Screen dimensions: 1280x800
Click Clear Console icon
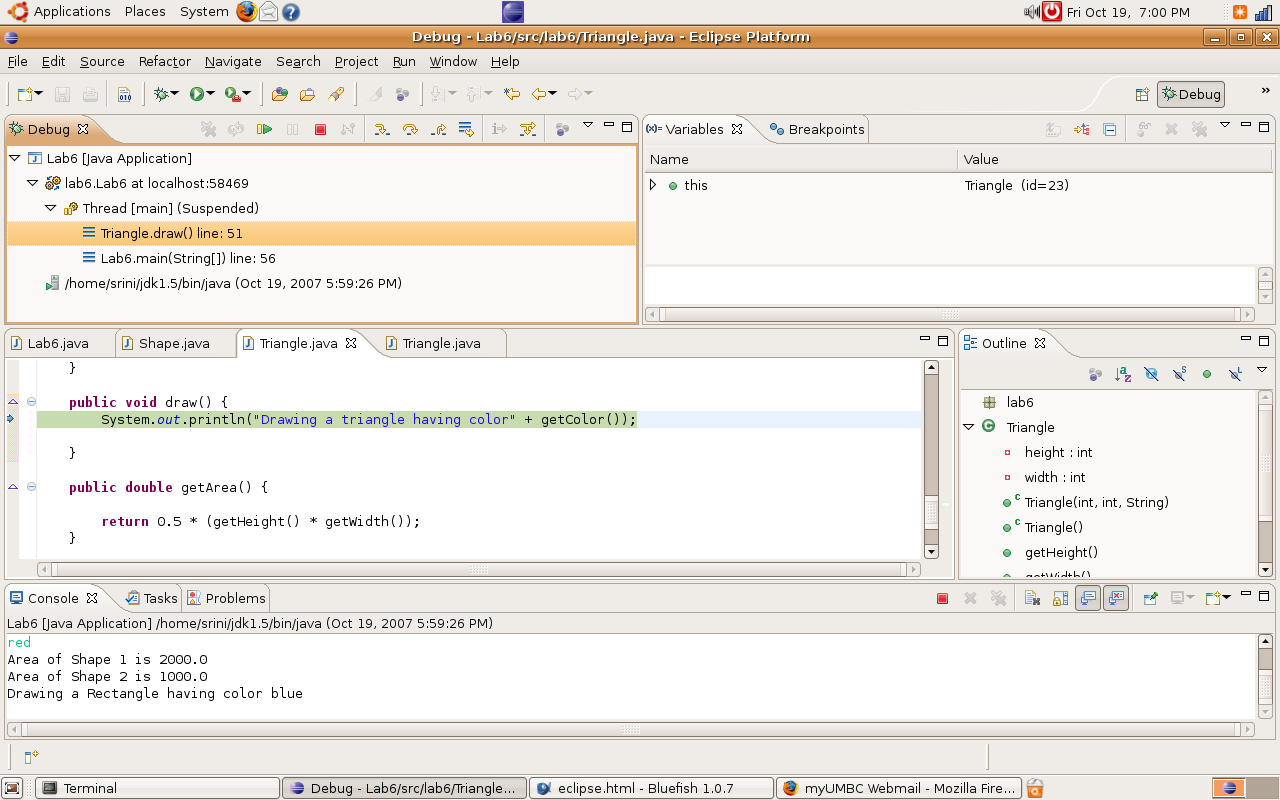click(x=1033, y=598)
